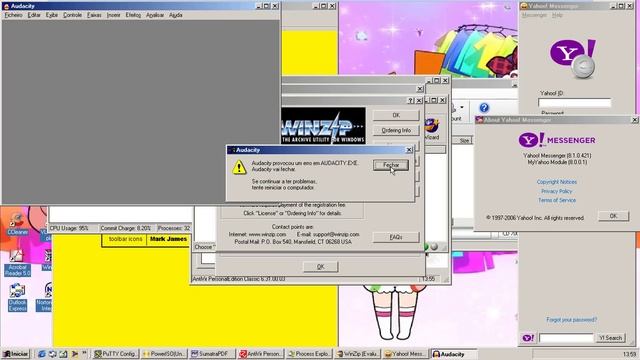Image resolution: width=640 pixels, height=360 pixels.
Task: Click Ordering Info in WinZip dialog
Action: tap(396, 131)
